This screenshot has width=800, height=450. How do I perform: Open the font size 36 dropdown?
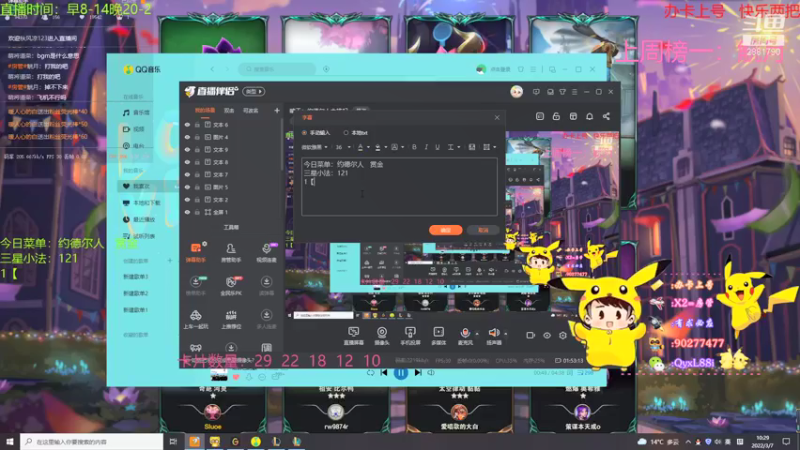click(x=342, y=147)
